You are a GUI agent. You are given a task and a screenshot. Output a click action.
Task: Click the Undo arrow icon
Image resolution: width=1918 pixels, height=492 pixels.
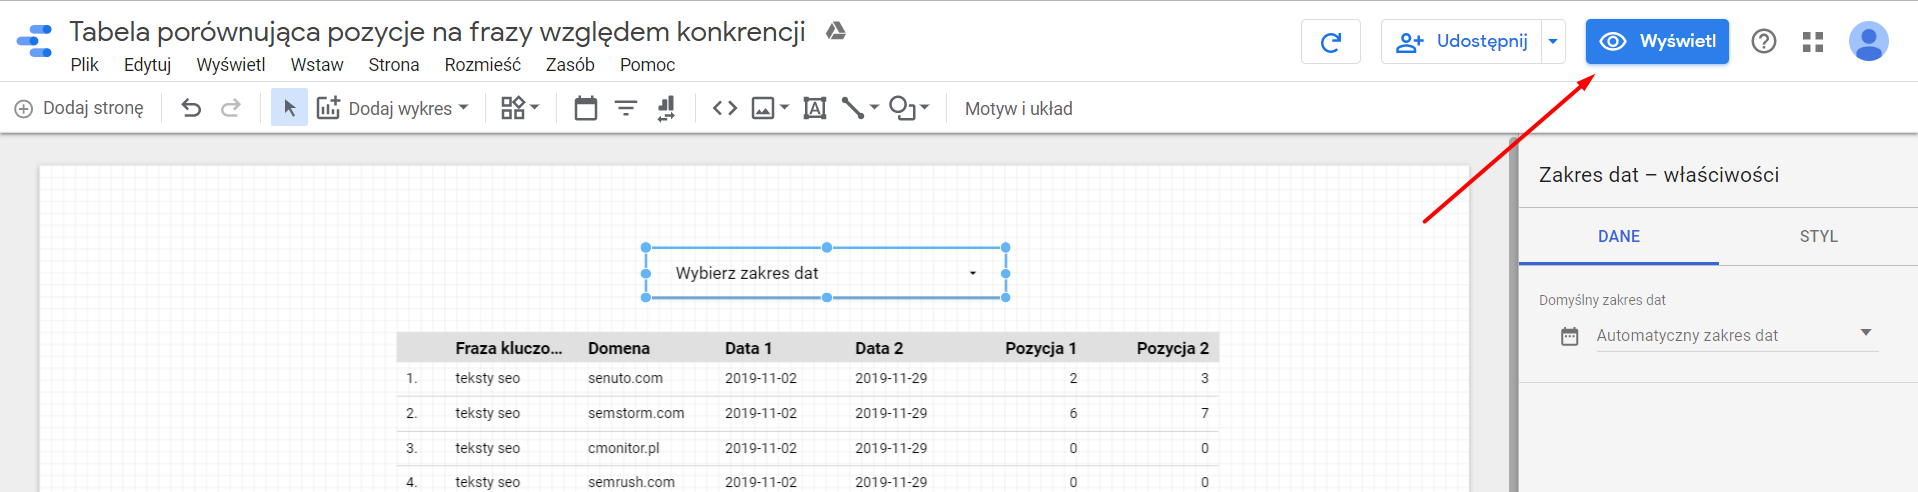coord(191,108)
